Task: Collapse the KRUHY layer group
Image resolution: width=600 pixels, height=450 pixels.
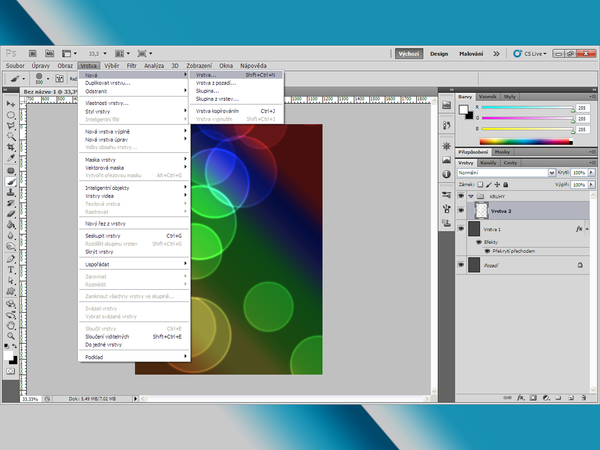Action: (x=471, y=196)
